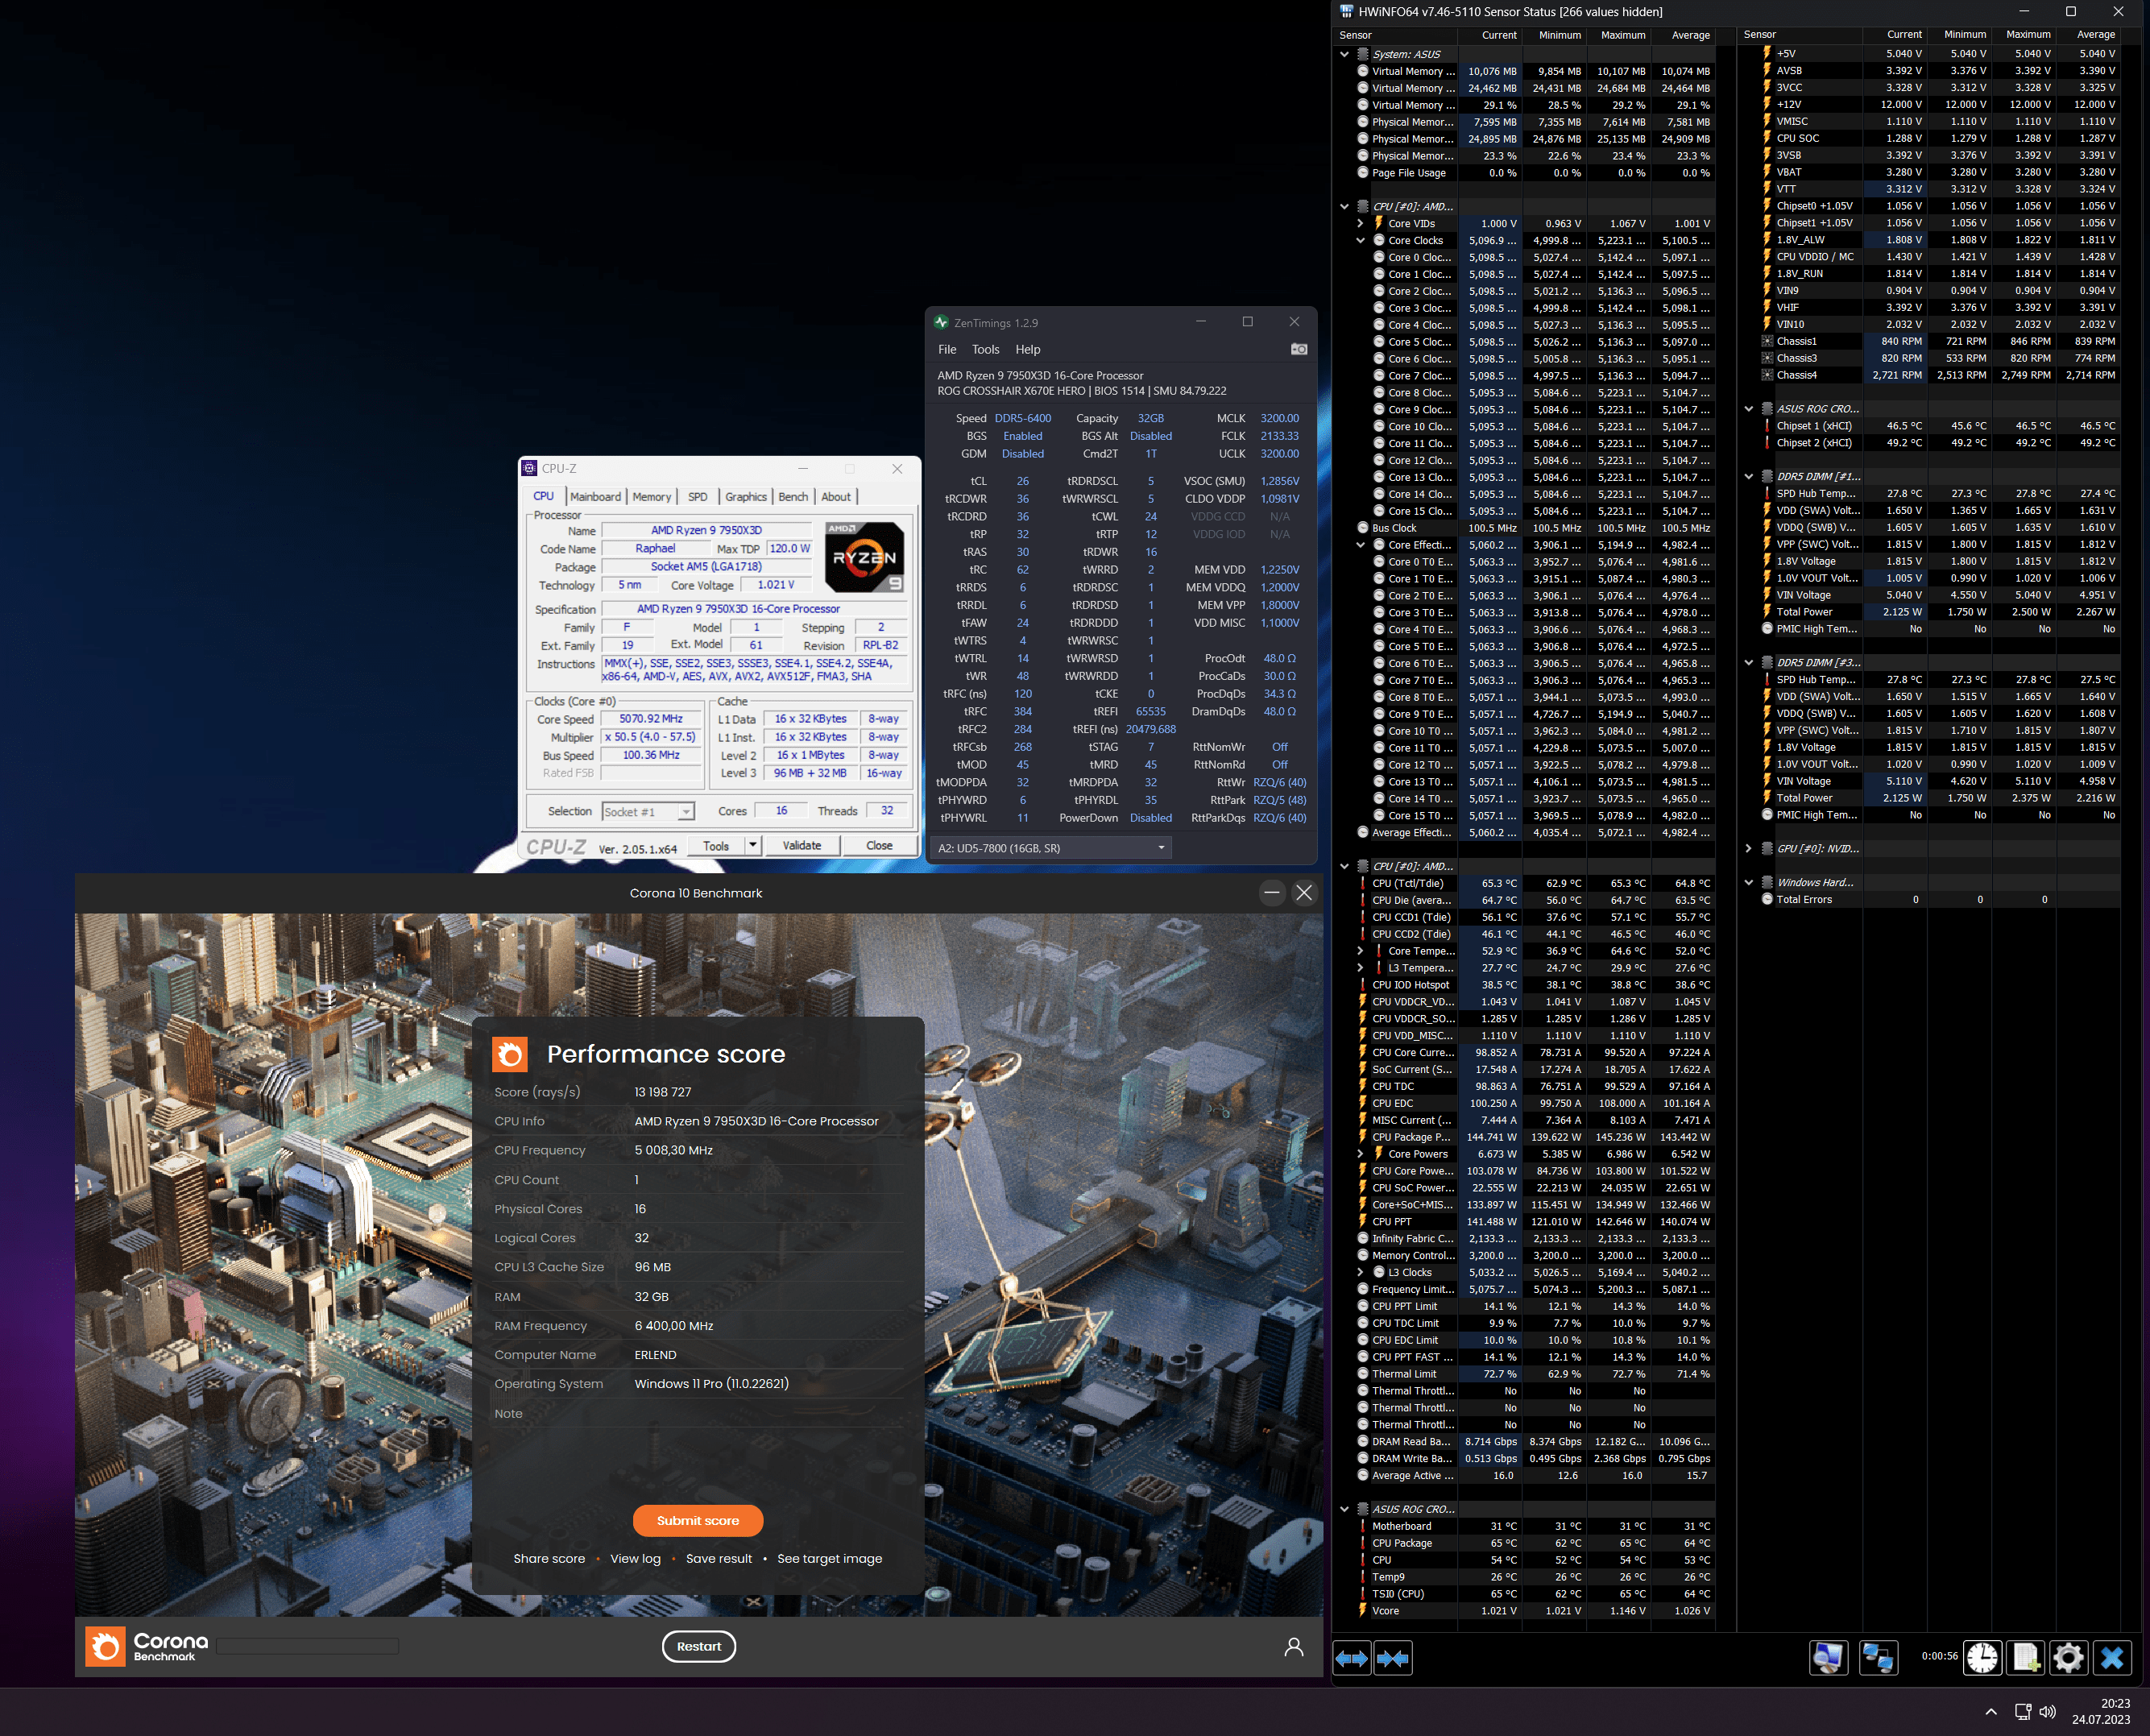The height and width of the screenshot is (1736, 2150).
Task: Click the CPU-Z Tools button
Action: [x=716, y=845]
